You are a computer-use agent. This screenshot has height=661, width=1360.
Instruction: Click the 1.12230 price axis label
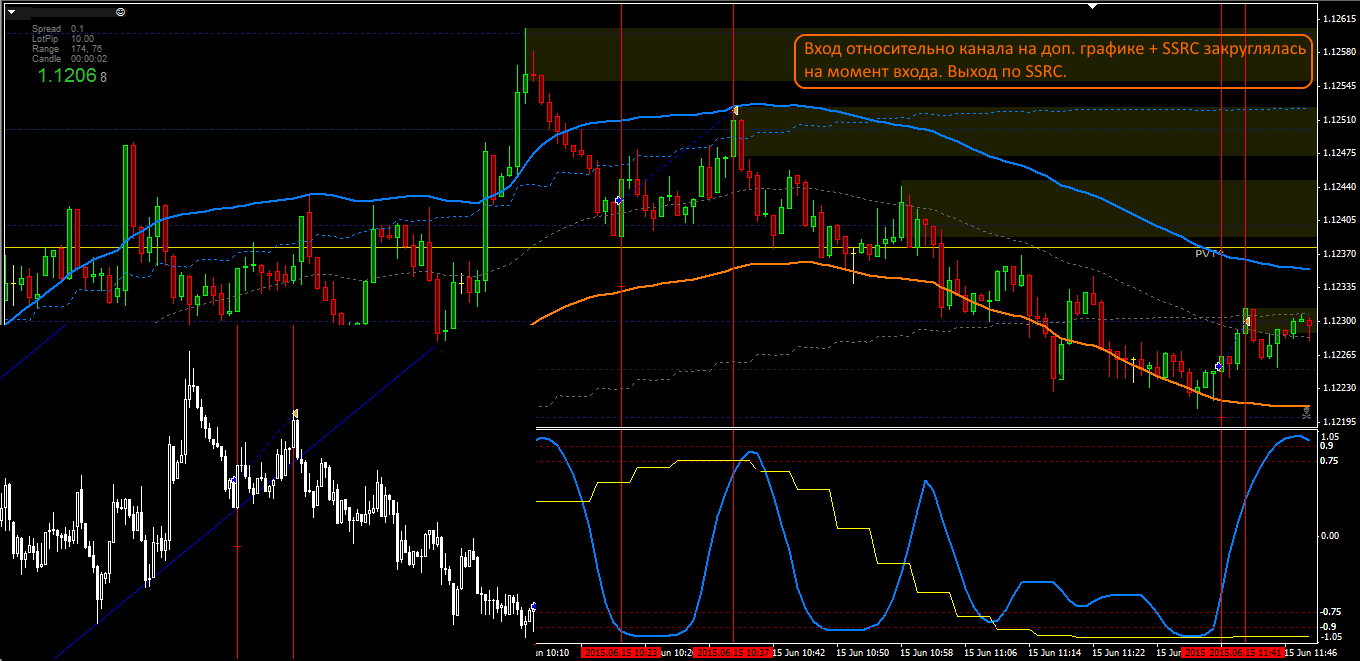coord(1338,388)
